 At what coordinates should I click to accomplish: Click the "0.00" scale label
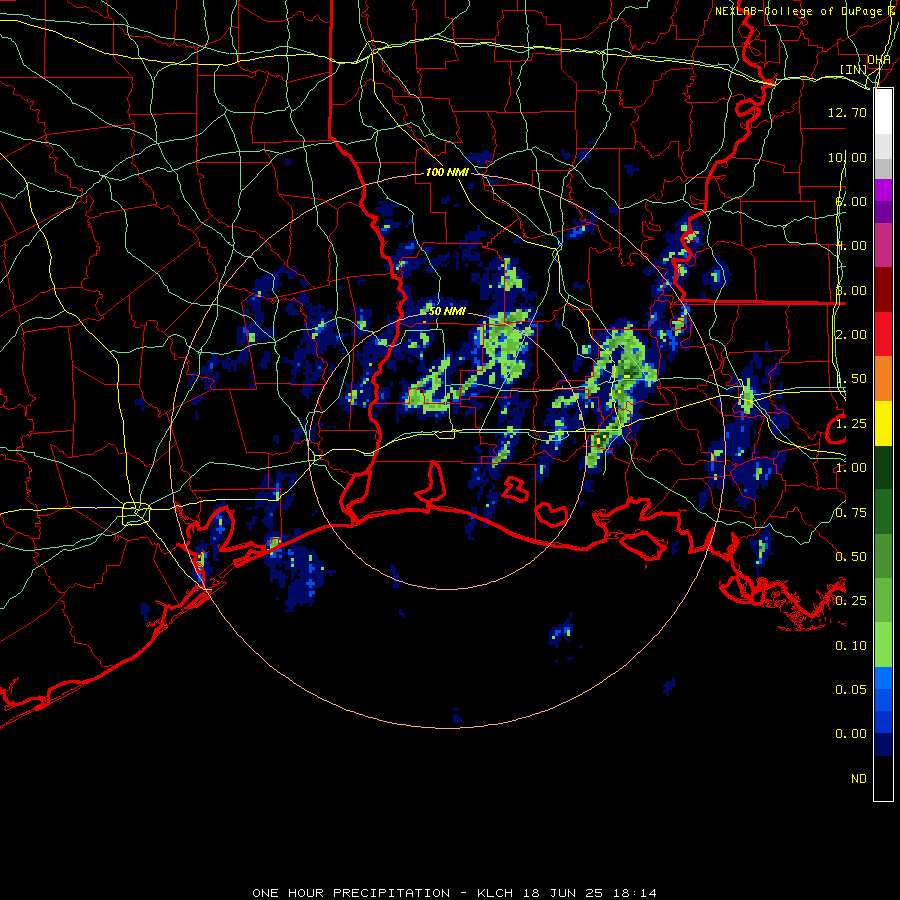(x=851, y=734)
